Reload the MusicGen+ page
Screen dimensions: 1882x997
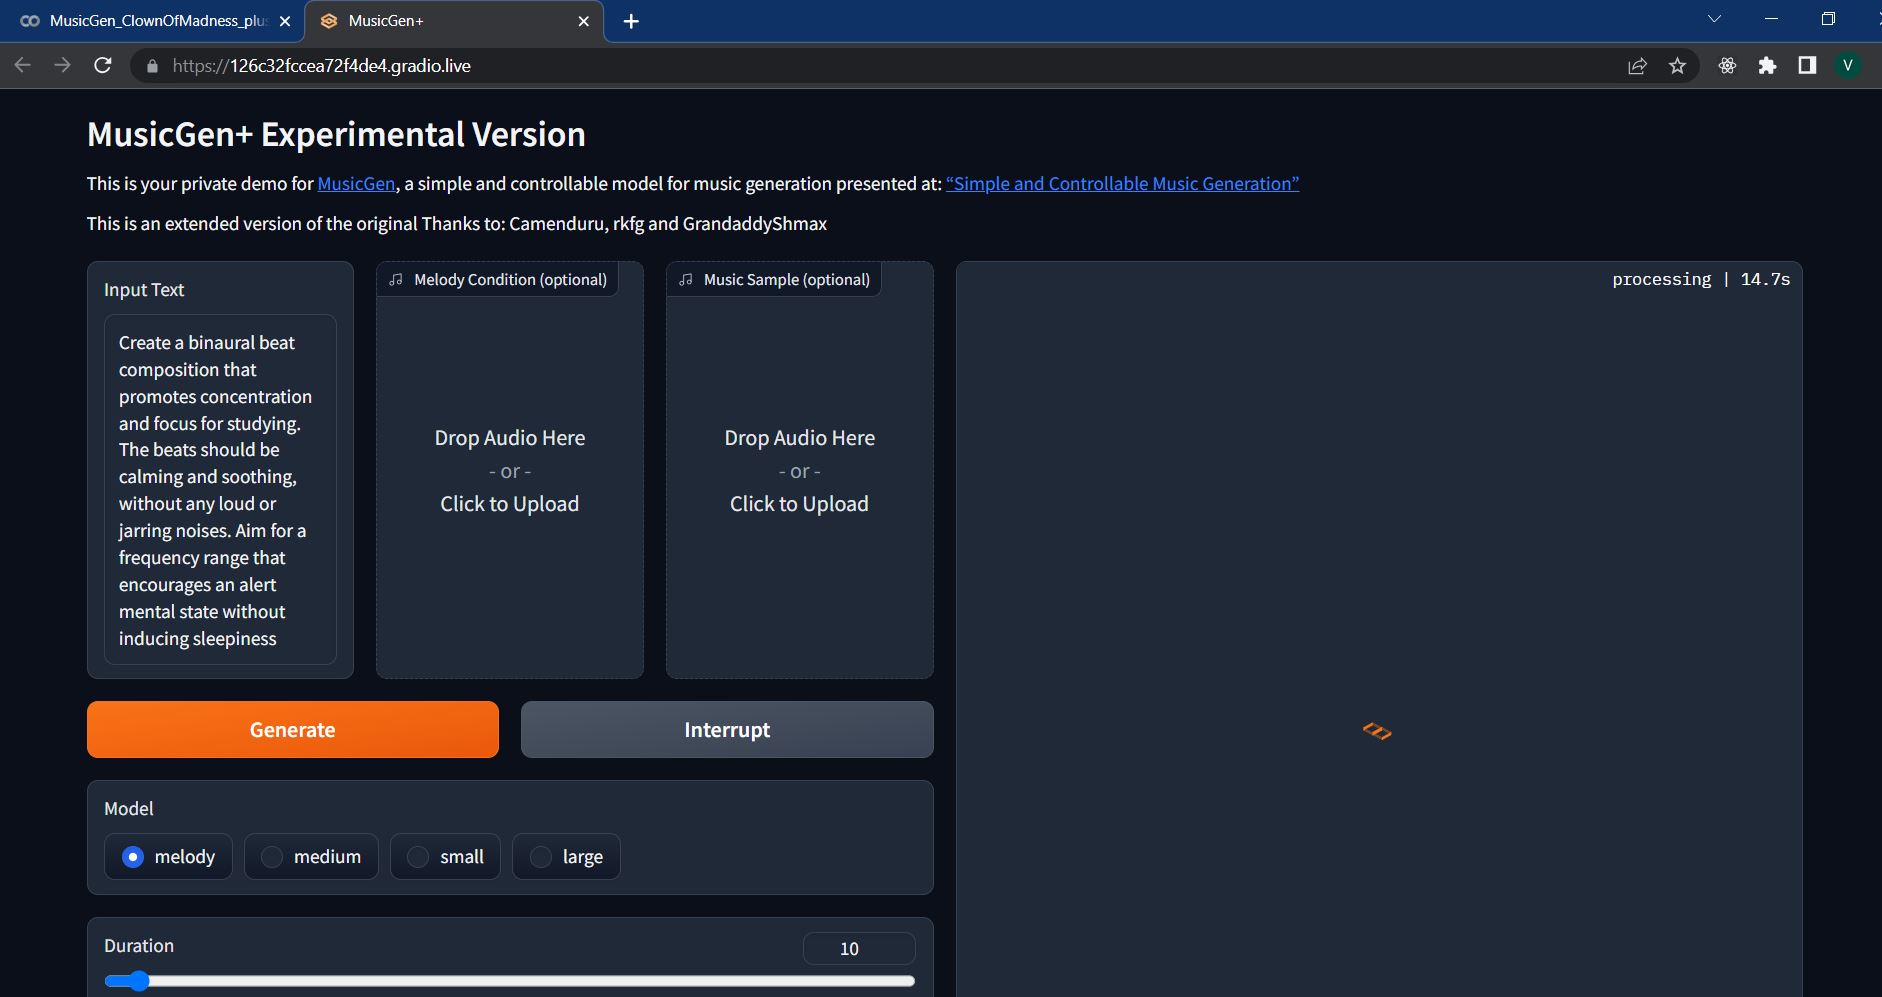pos(102,65)
